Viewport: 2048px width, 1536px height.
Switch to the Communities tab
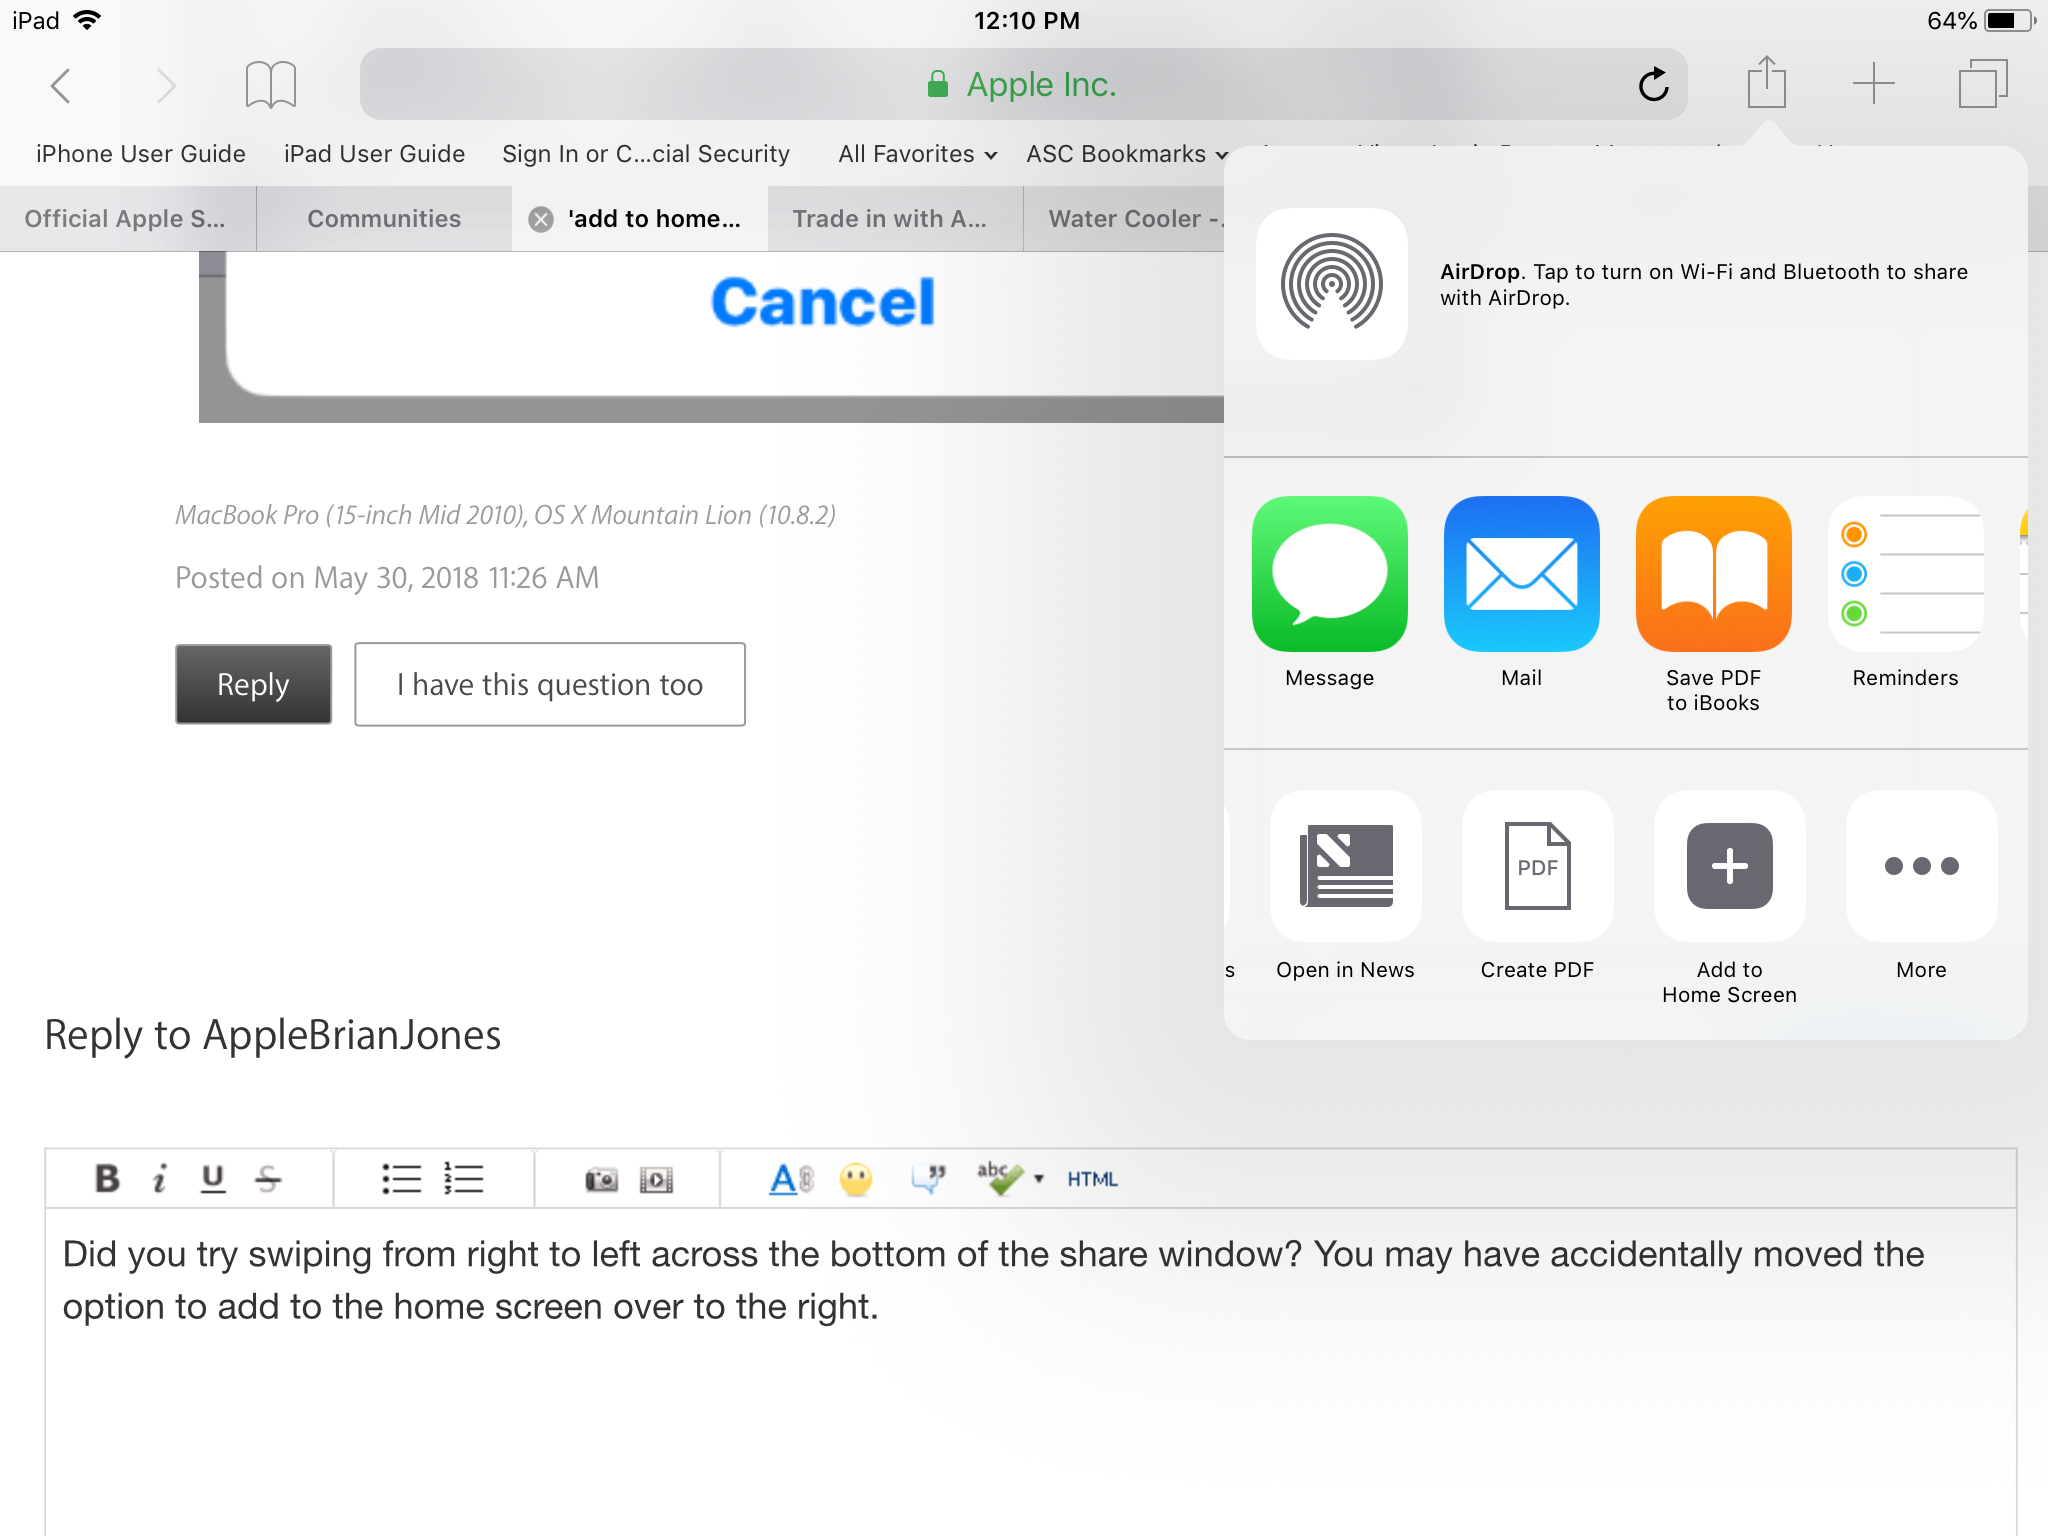[384, 219]
